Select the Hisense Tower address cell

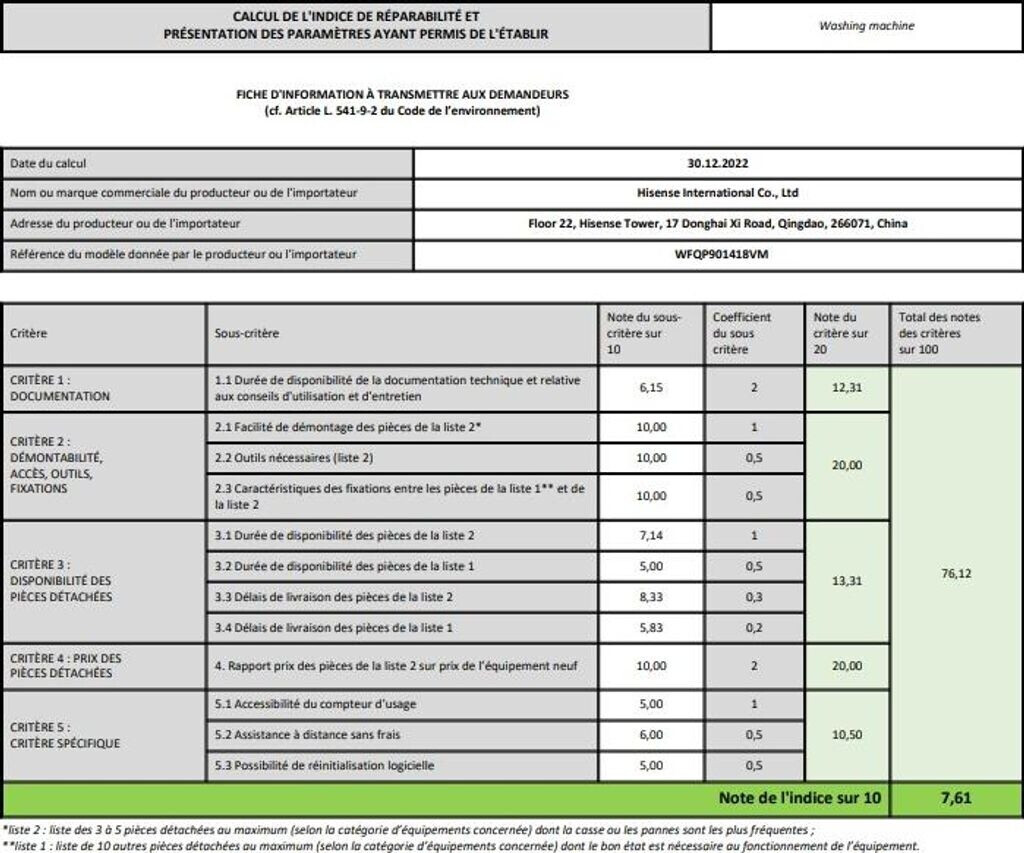pos(717,224)
